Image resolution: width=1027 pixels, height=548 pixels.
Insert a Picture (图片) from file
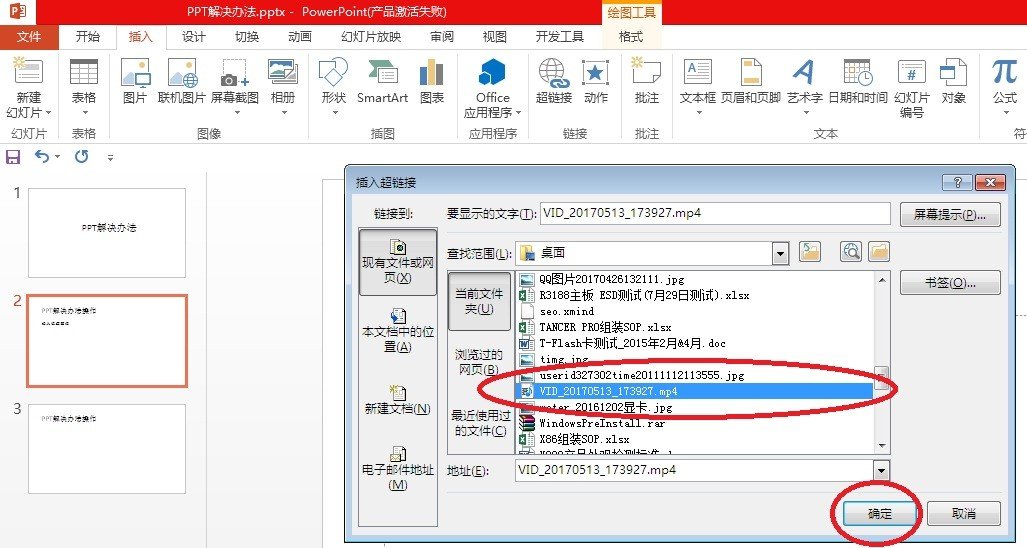136,82
